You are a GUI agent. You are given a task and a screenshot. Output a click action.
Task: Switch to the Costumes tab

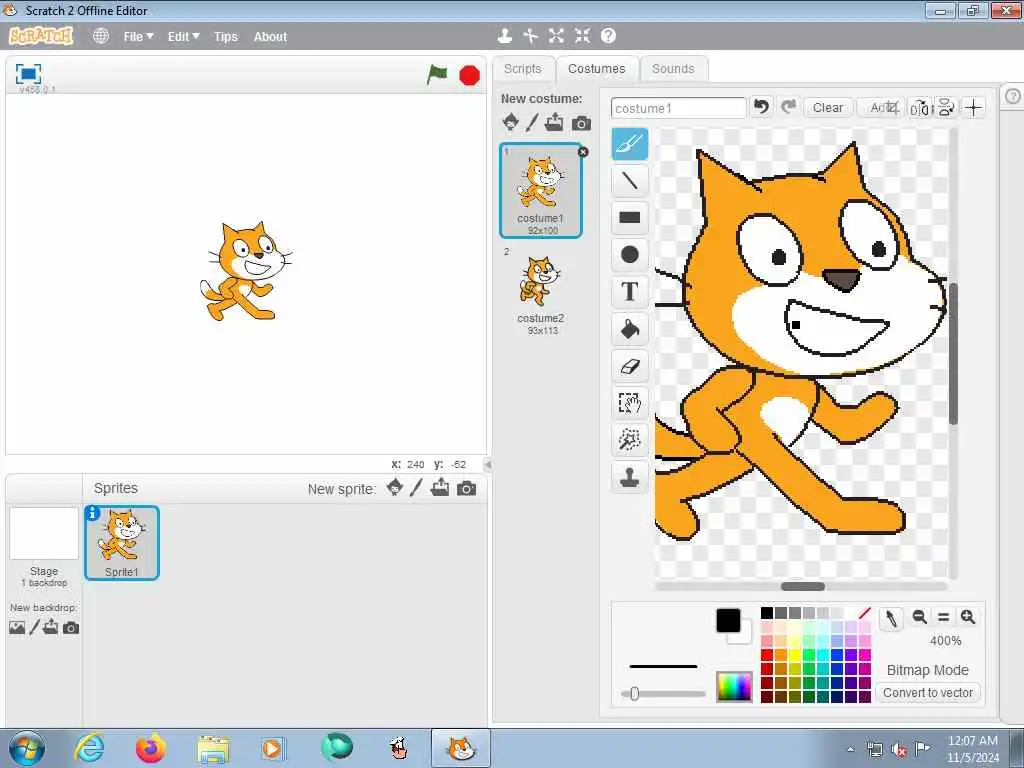tap(596, 69)
